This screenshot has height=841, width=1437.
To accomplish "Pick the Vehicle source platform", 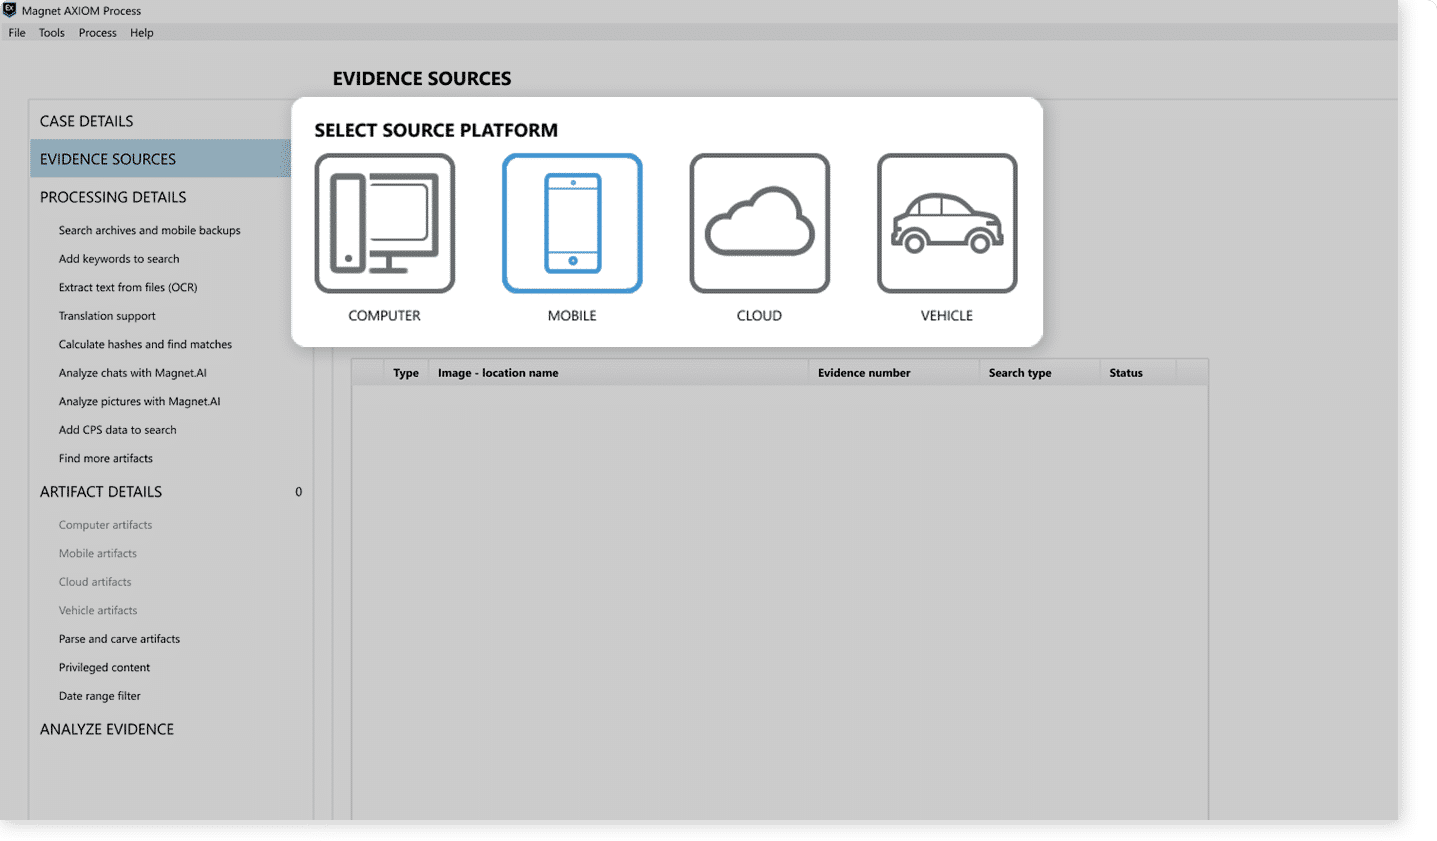I will pos(946,223).
